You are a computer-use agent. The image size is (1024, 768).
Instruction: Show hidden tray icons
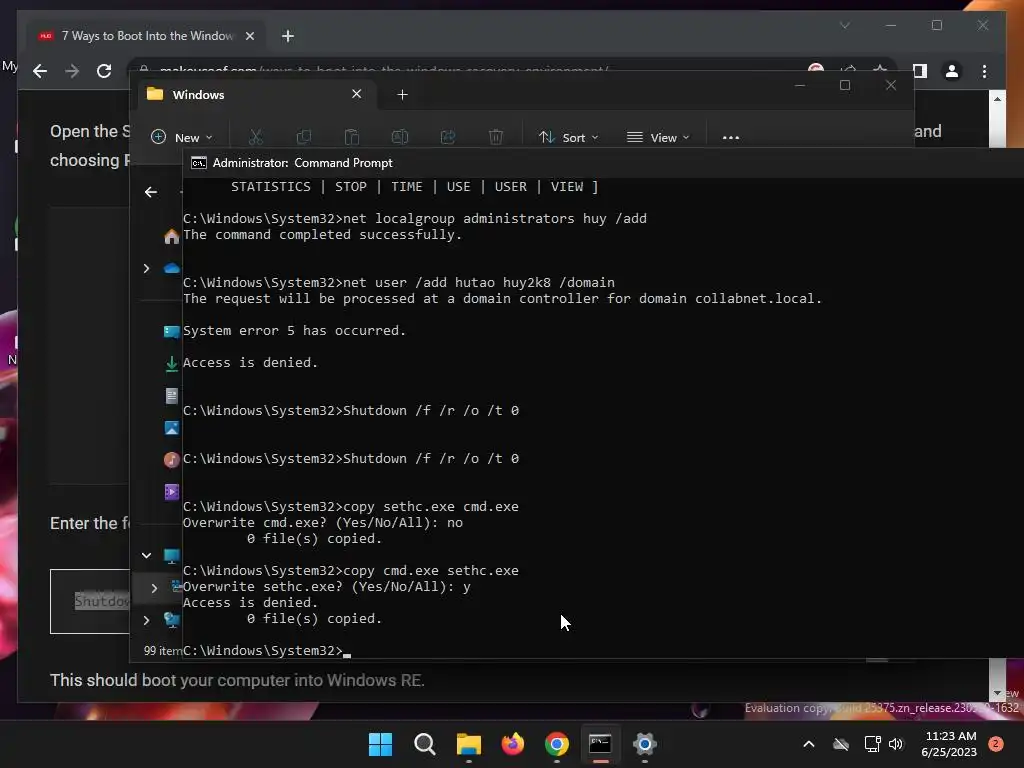808,744
